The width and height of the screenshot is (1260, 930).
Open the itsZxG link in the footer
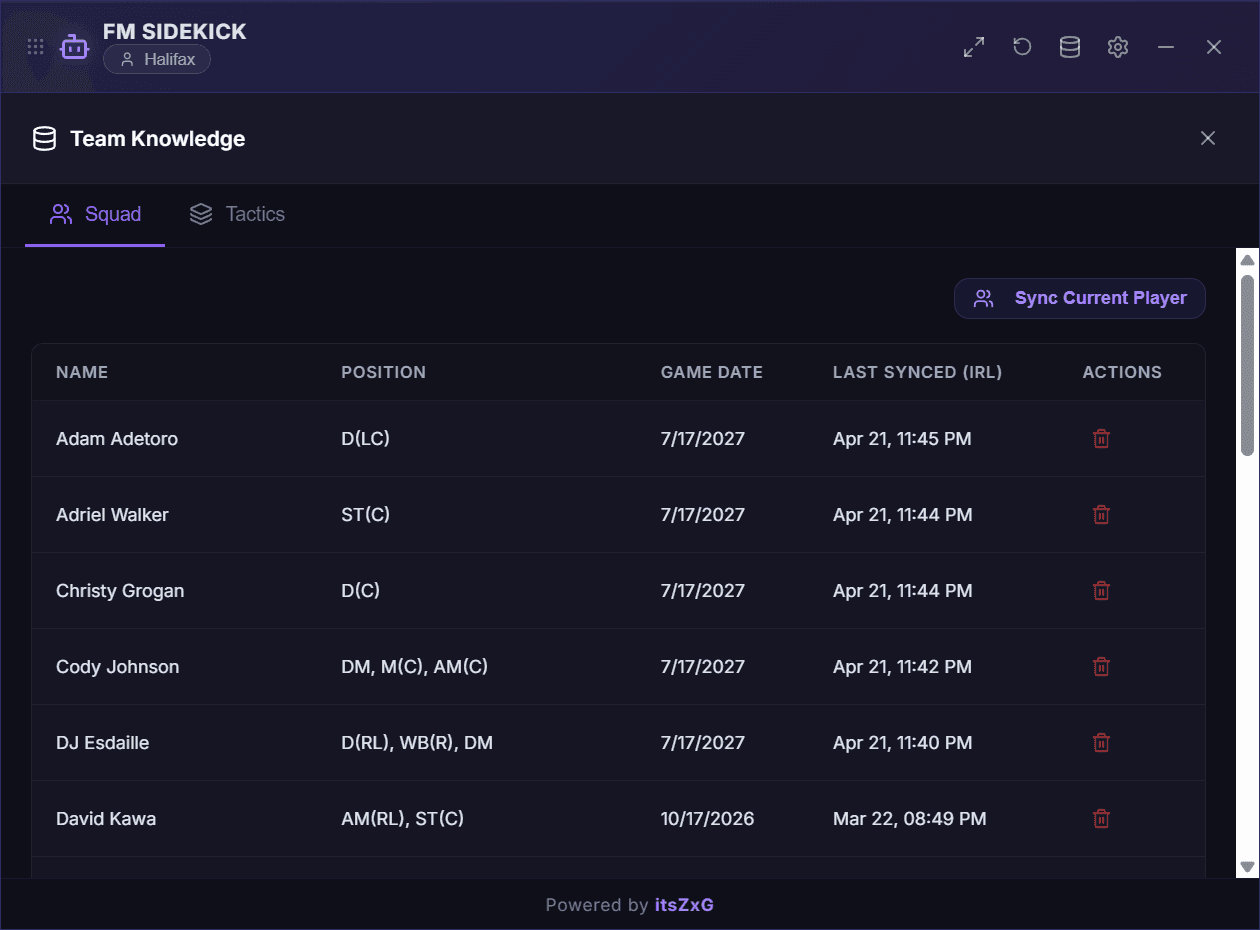click(x=684, y=905)
